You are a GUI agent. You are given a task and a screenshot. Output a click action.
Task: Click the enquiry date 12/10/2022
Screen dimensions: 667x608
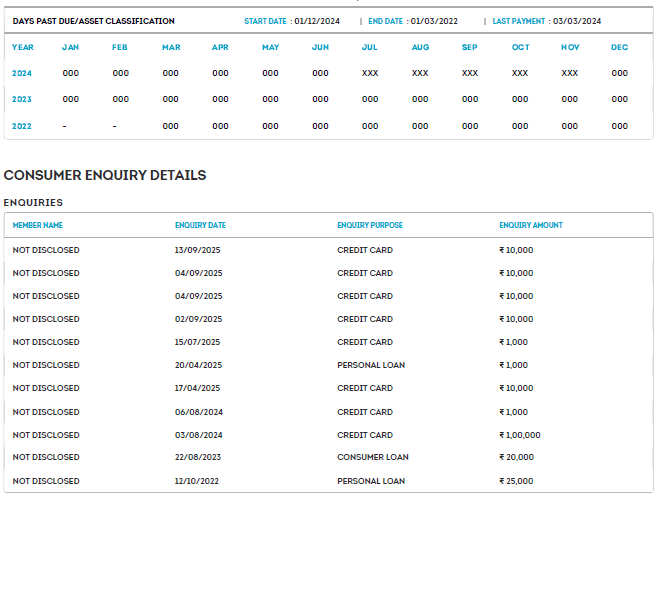pyautogui.click(x=198, y=481)
